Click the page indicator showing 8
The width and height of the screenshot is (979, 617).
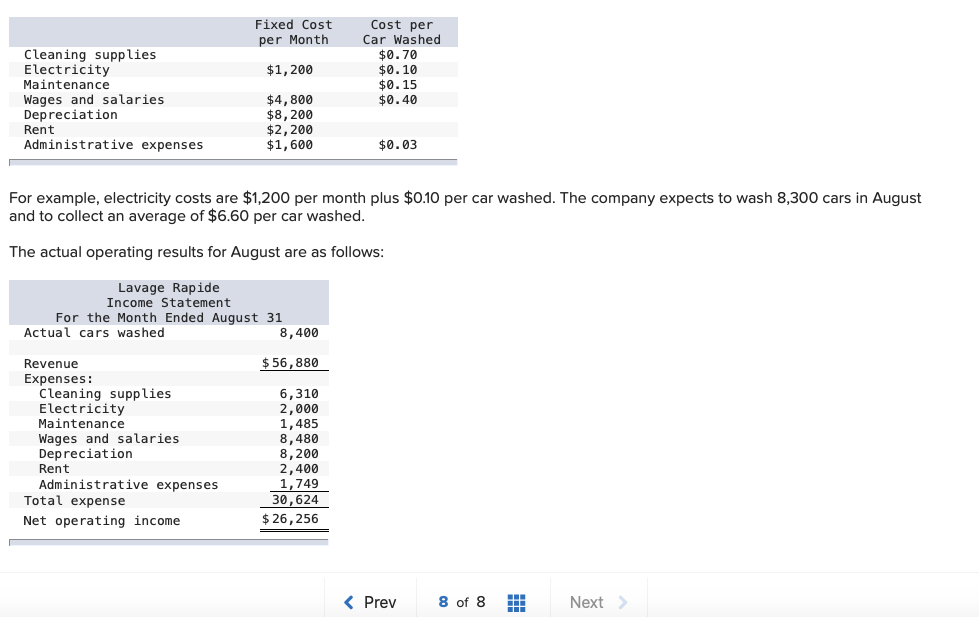coord(442,602)
